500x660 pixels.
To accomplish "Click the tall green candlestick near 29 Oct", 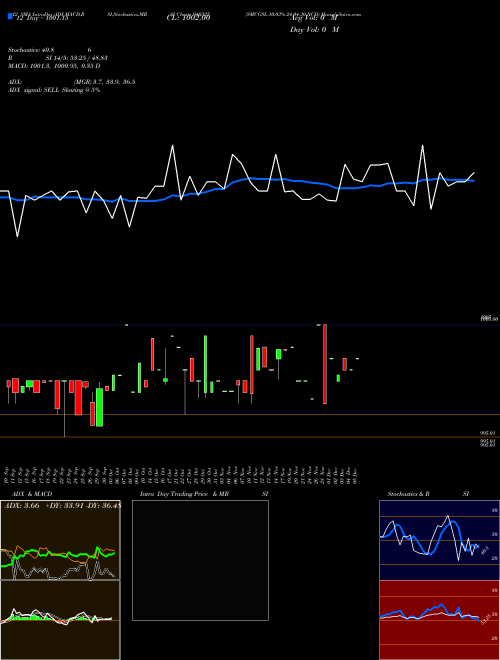I will click(205, 365).
